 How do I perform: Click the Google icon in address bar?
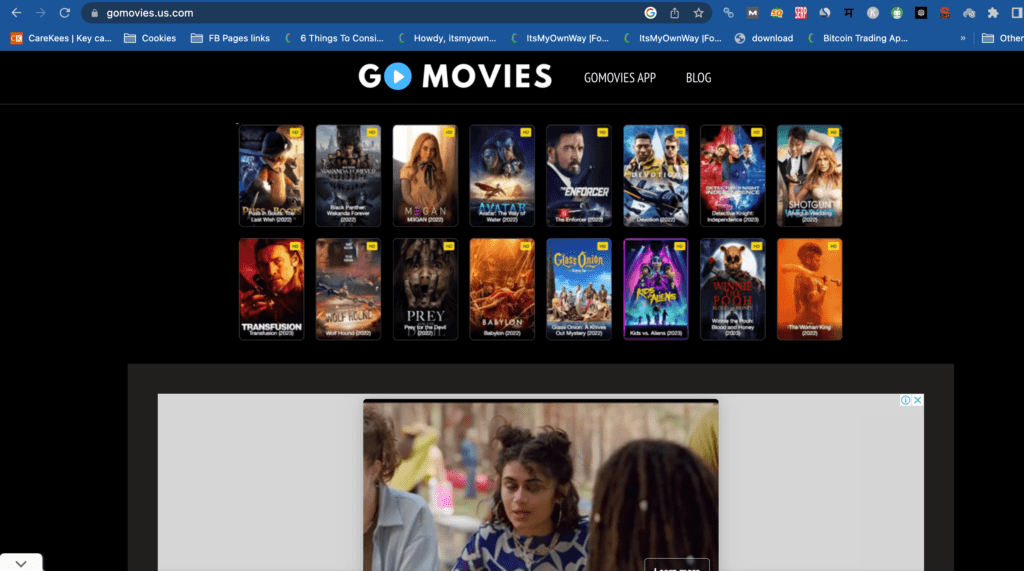(x=650, y=12)
